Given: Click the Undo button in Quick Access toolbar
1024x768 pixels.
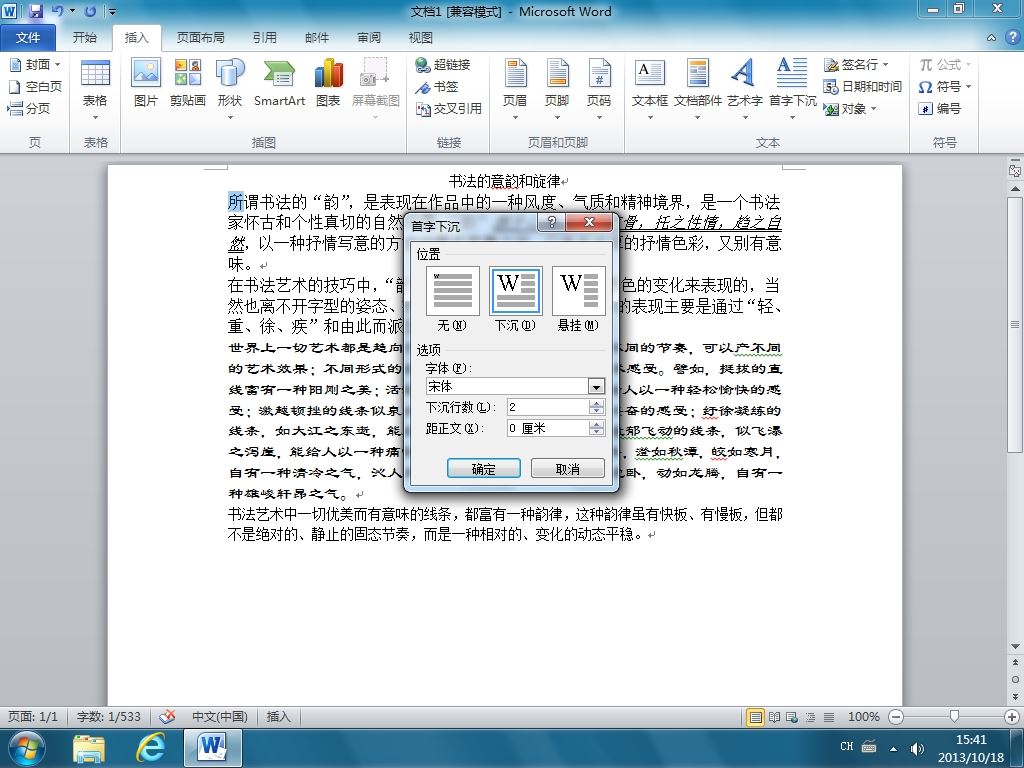Looking at the screenshot, I should pos(57,11).
